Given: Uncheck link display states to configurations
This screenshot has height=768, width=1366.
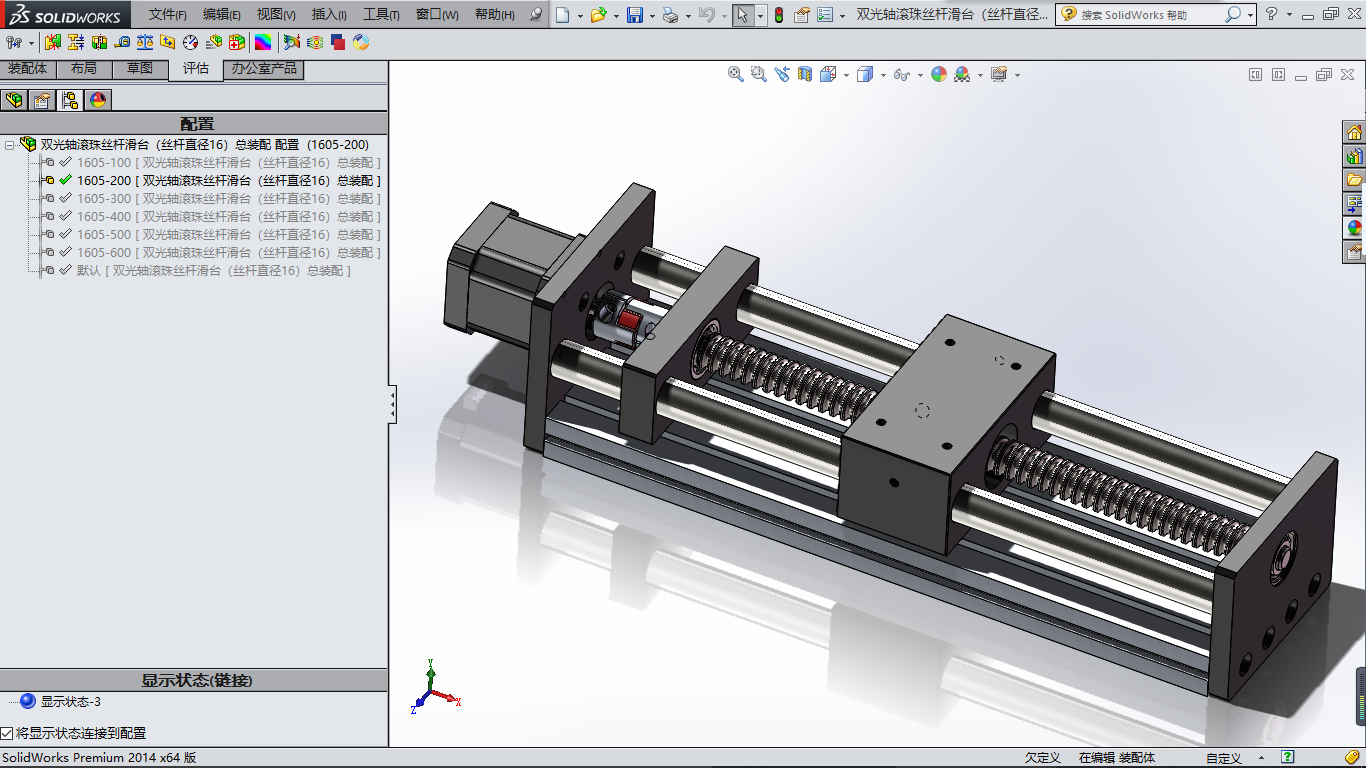Looking at the screenshot, I should pyautogui.click(x=7, y=733).
